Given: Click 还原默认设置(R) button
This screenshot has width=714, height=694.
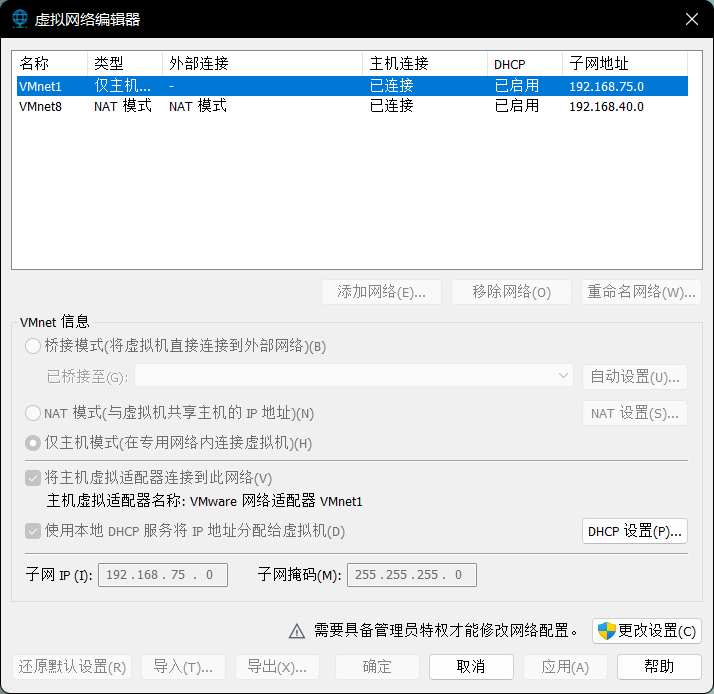Looking at the screenshot, I should (72, 667).
